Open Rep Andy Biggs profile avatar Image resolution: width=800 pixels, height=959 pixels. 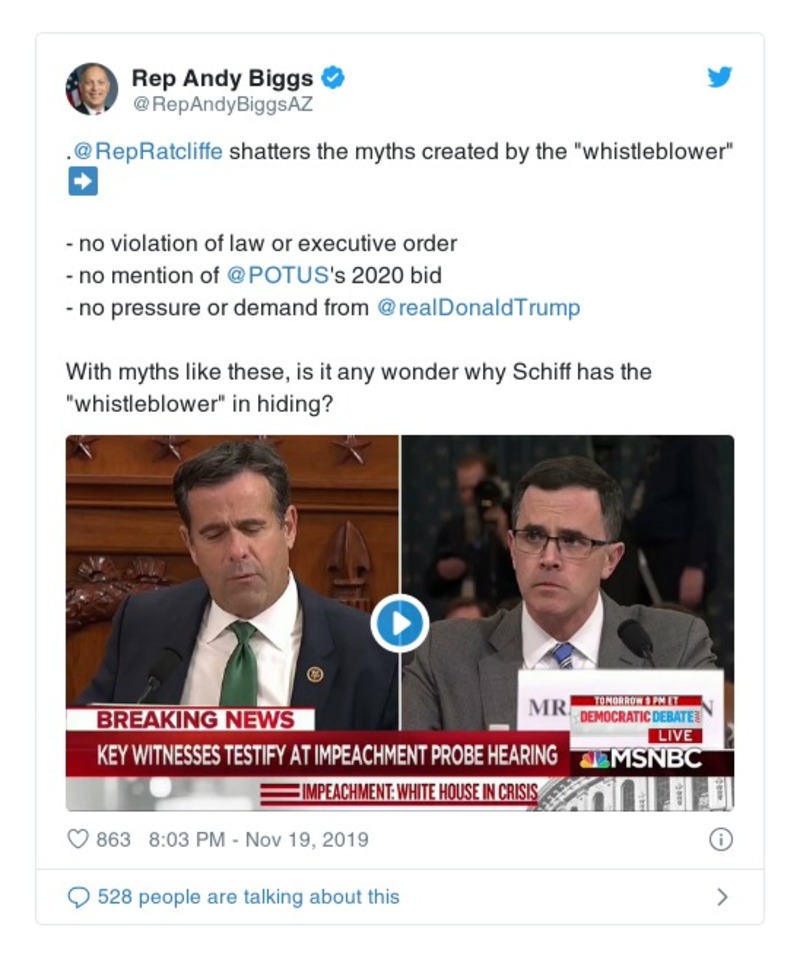92,89
